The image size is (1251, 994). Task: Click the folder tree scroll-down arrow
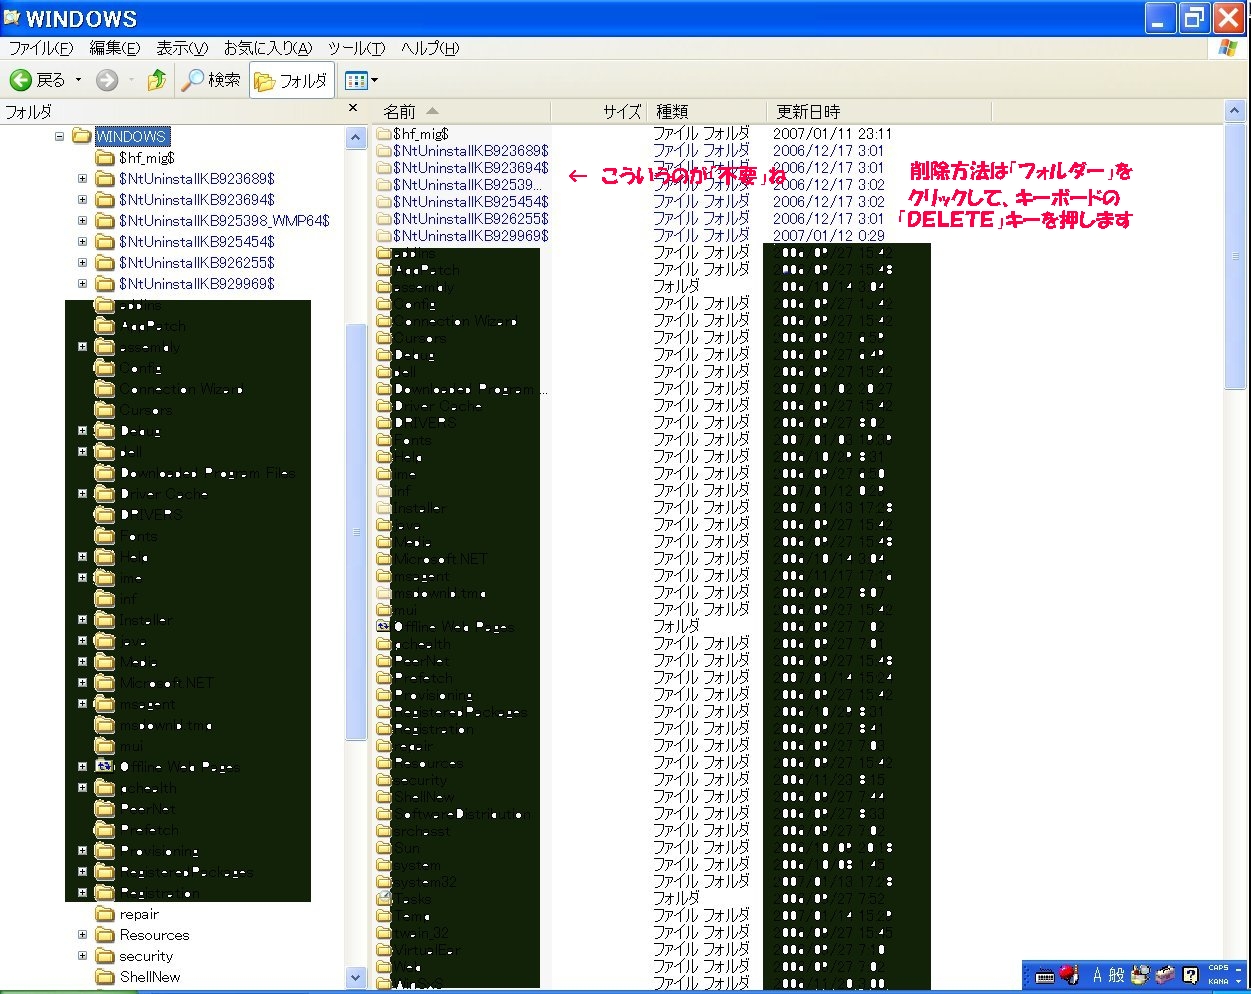(x=356, y=977)
